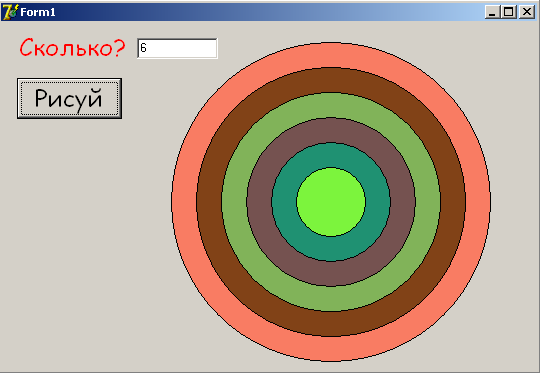Open the Form1 system menu icon
The width and height of the screenshot is (540, 374).
coord(10,12)
